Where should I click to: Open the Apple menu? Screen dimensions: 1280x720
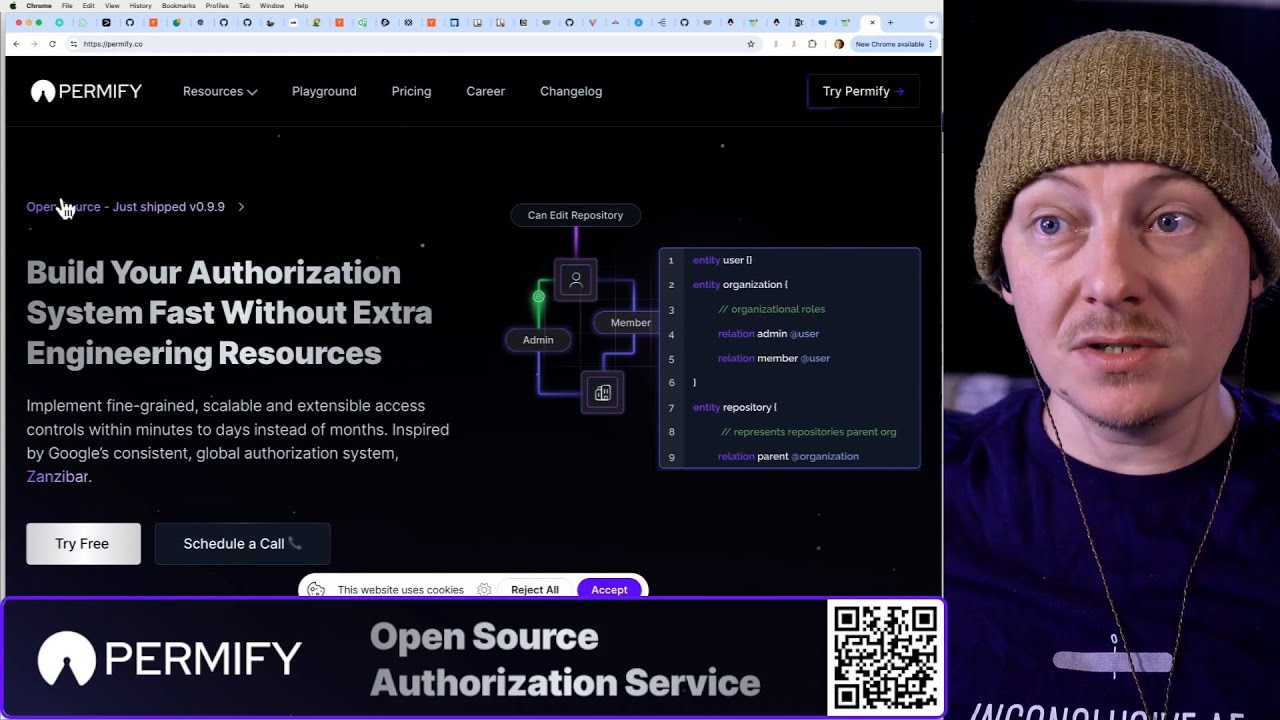(13, 6)
